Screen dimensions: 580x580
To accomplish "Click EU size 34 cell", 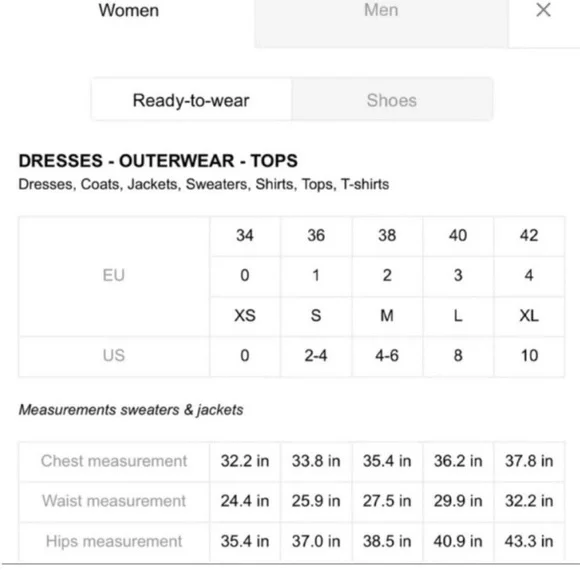I will click(x=245, y=236).
